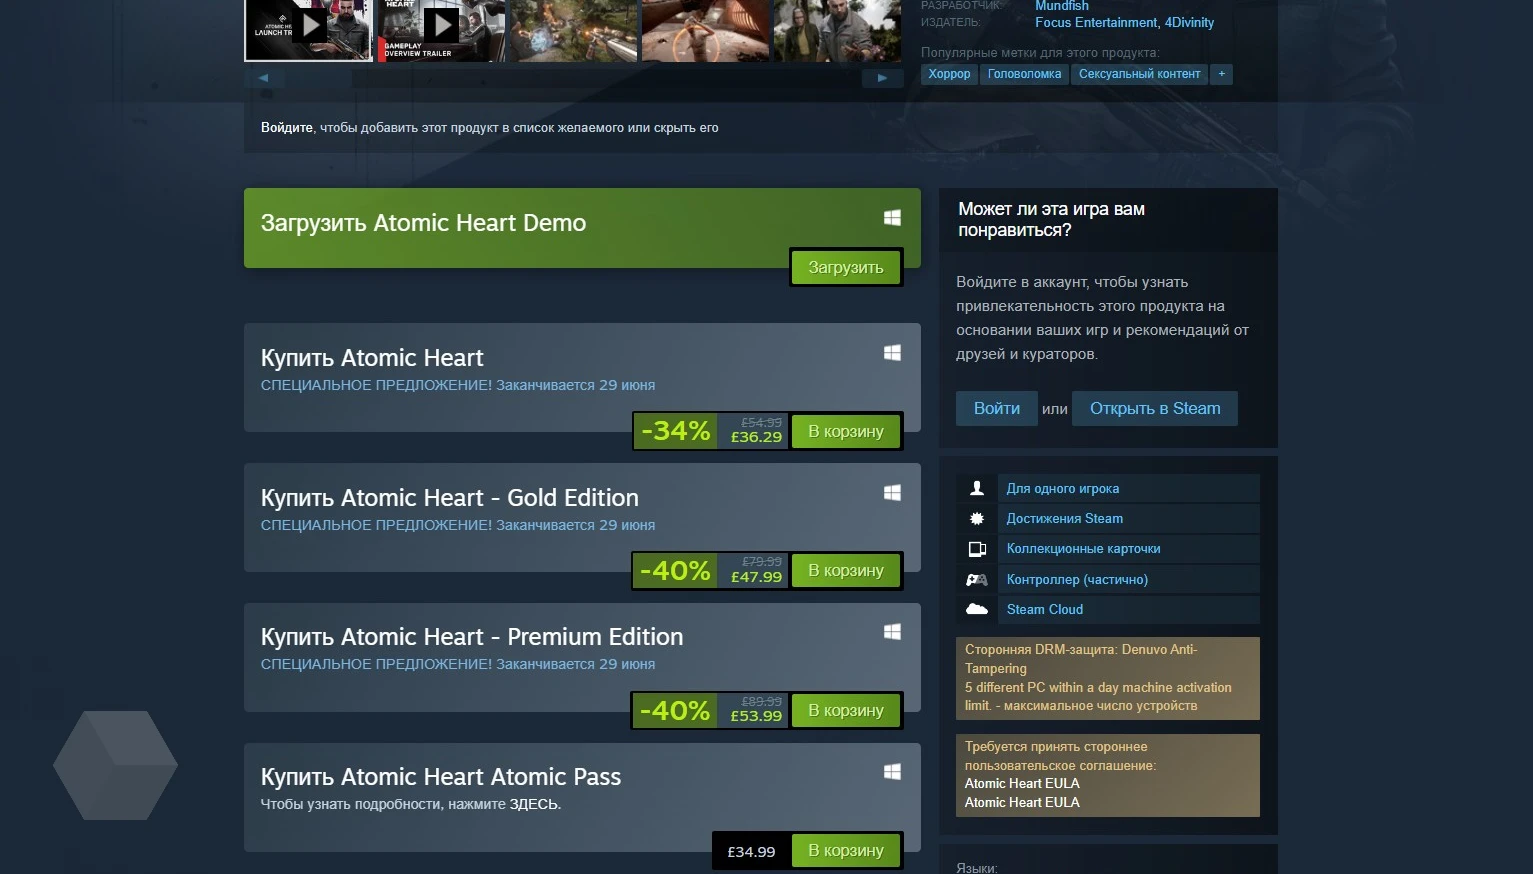Click the trading cards icon
Image resolution: width=1533 pixels, height=874 pixels.
pos(977,549)
